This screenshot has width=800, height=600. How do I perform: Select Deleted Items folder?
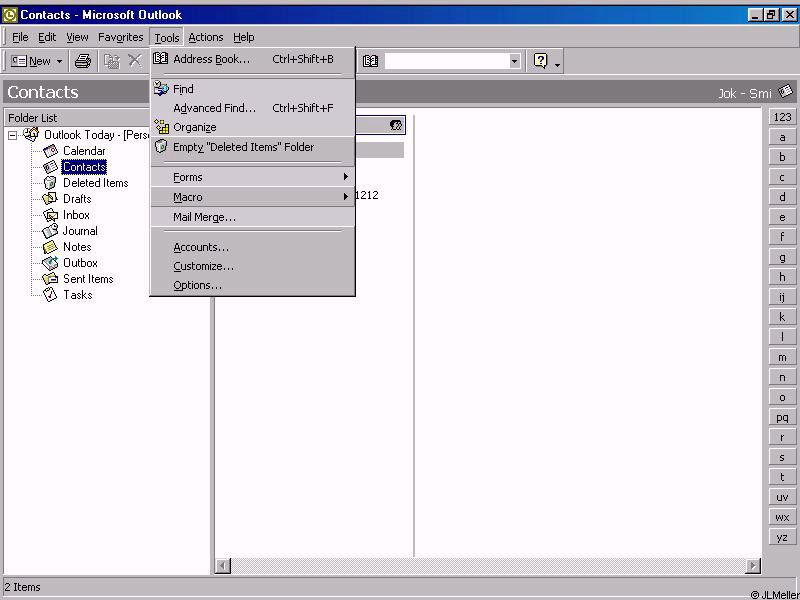point(95,183)
